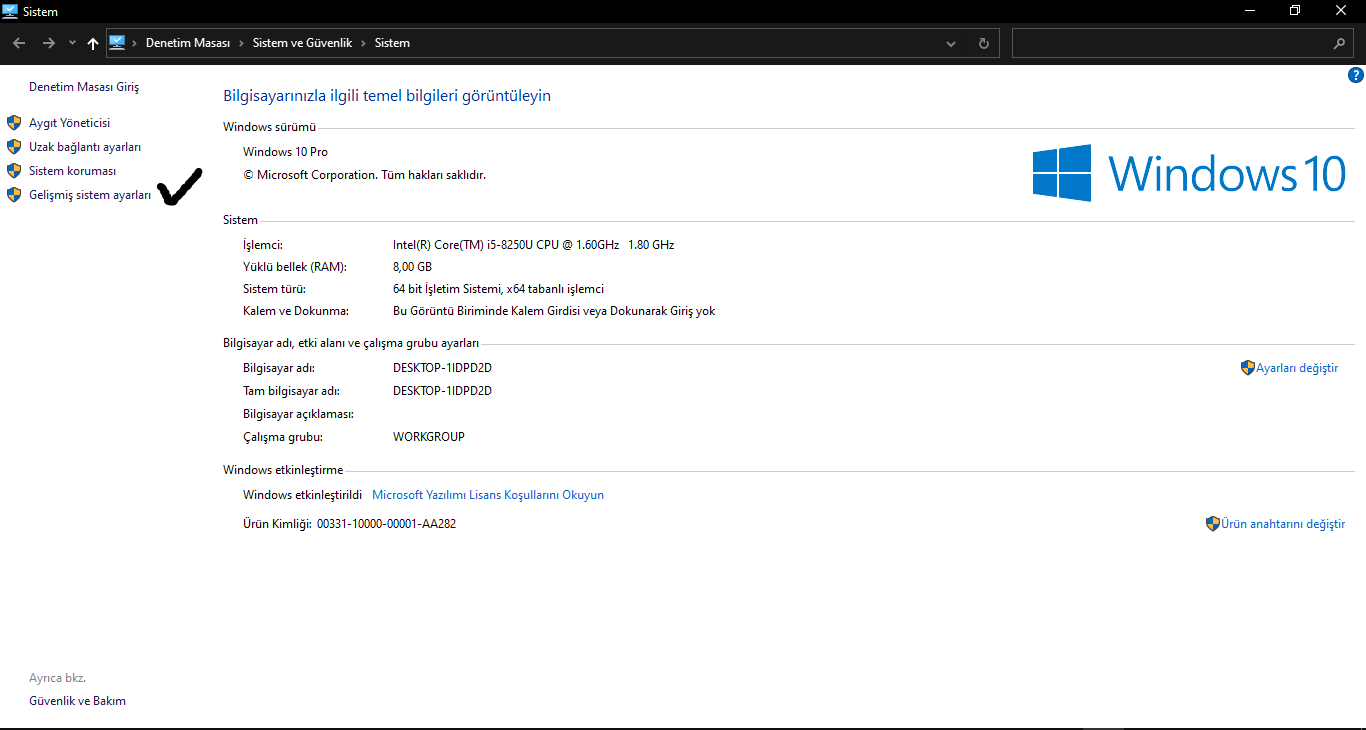This screenshot has width=1366, height=730.
Task: Minimize the Sistem window
Action: pyautogui.click(x=1250, y=11)
